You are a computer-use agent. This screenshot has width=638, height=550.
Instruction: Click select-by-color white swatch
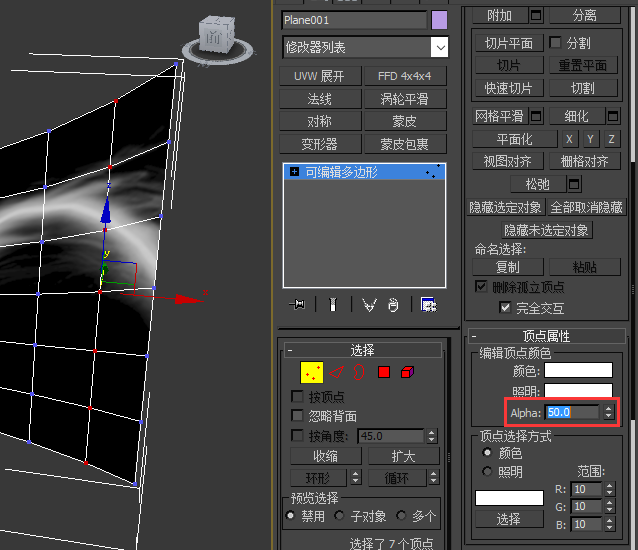point(509,498)
